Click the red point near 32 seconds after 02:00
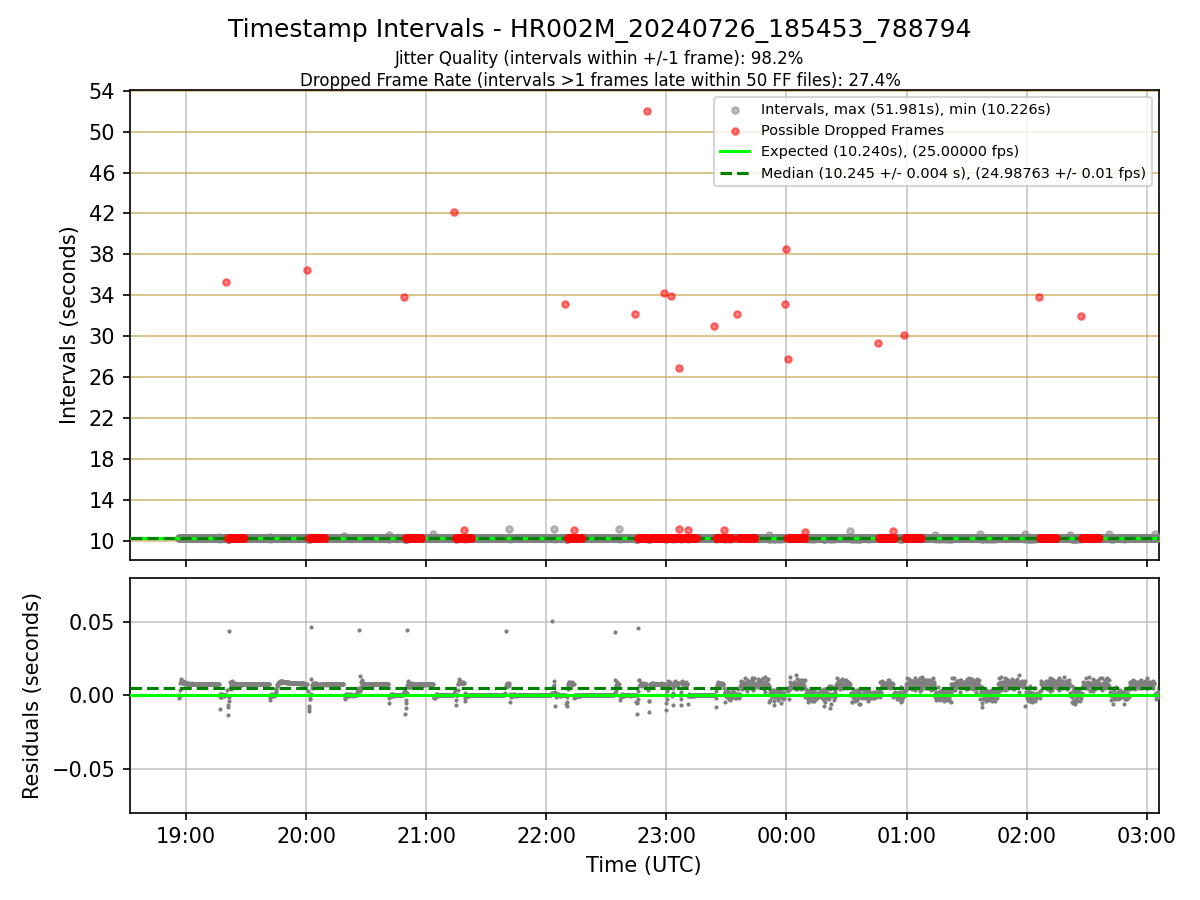1200x900 pixels. (1081, 316)
